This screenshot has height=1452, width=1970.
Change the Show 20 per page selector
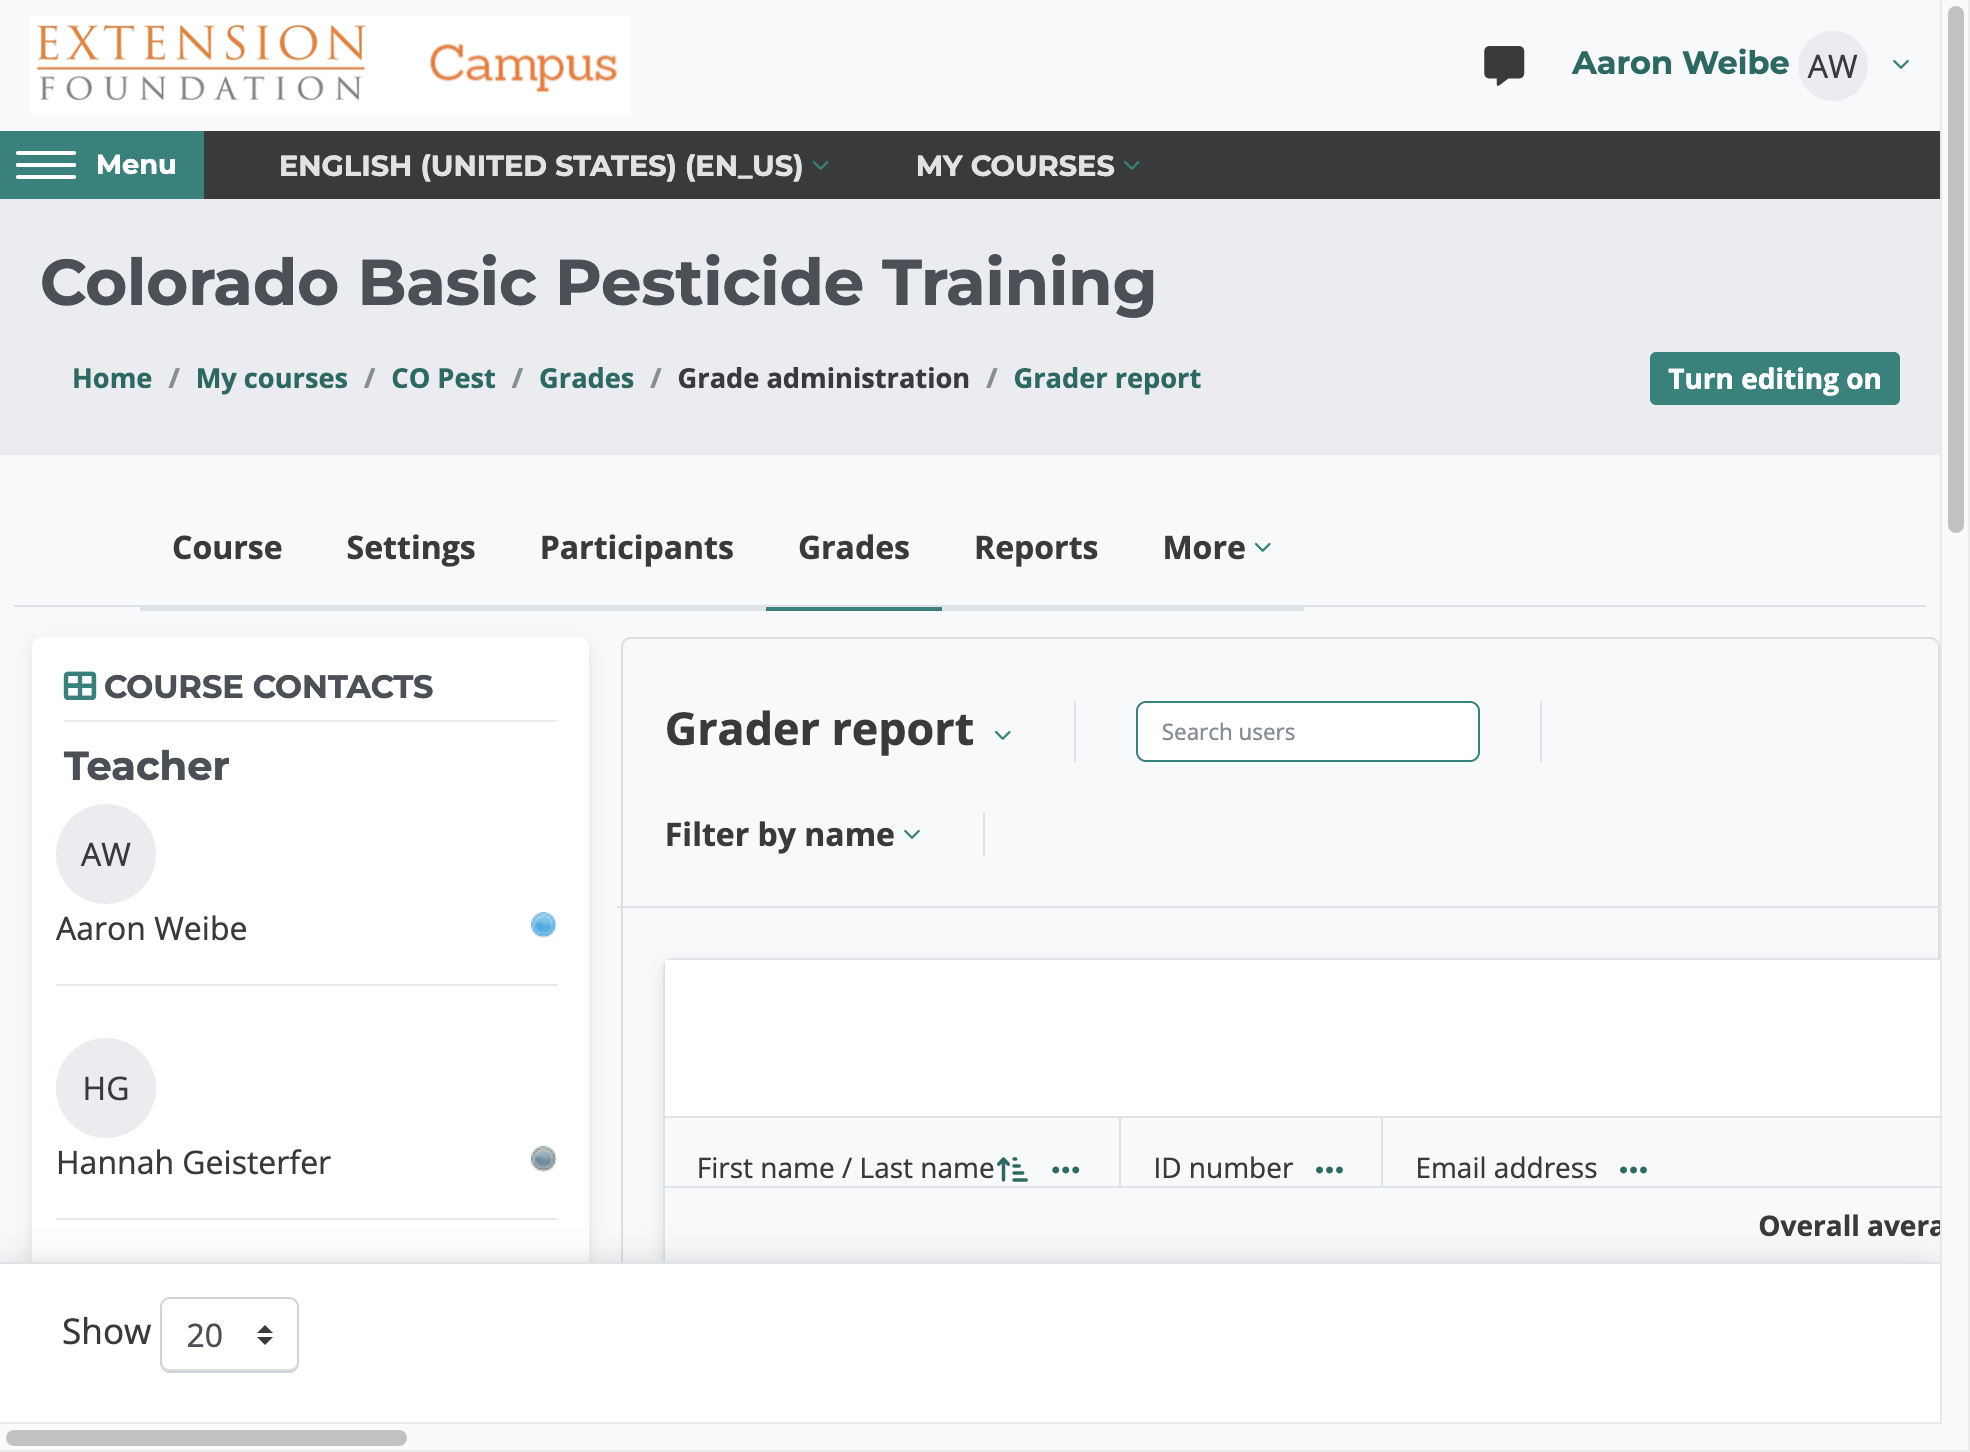click(229, 1335)
